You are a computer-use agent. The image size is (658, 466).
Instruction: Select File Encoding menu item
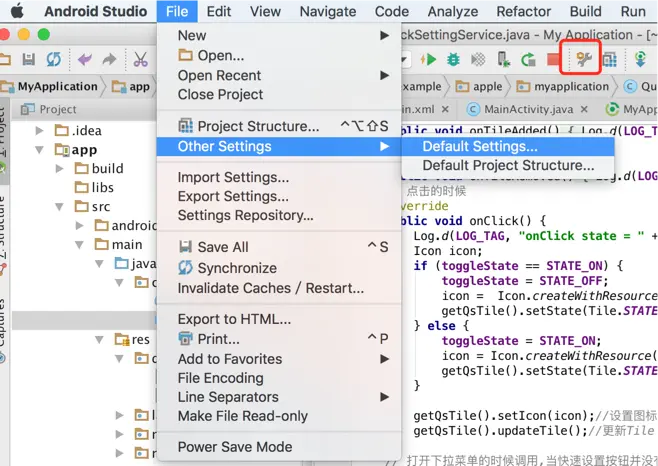pyautogui.click(x=279, y=378)
